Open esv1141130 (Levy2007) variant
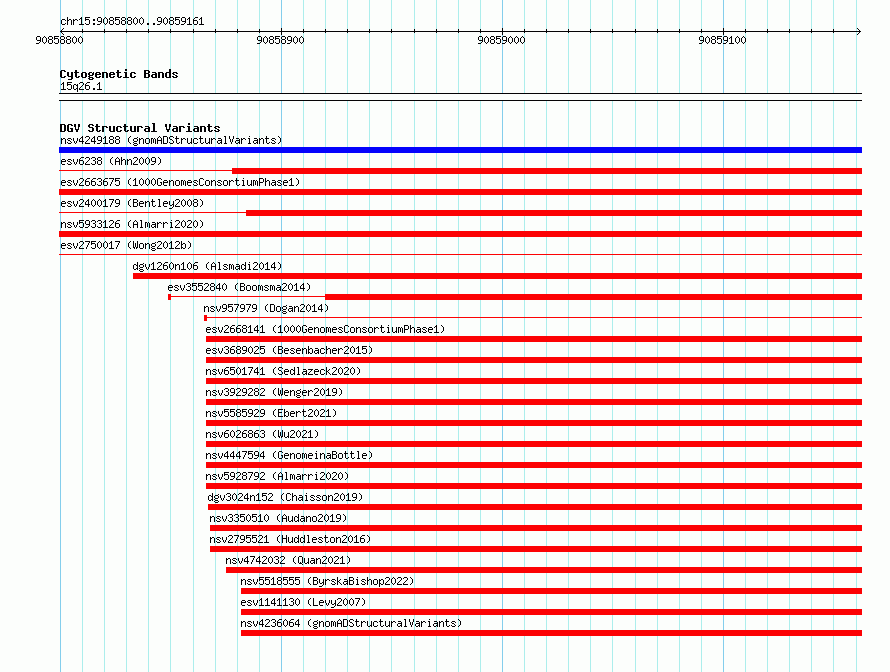890x672 pixels. click(303, 602)
